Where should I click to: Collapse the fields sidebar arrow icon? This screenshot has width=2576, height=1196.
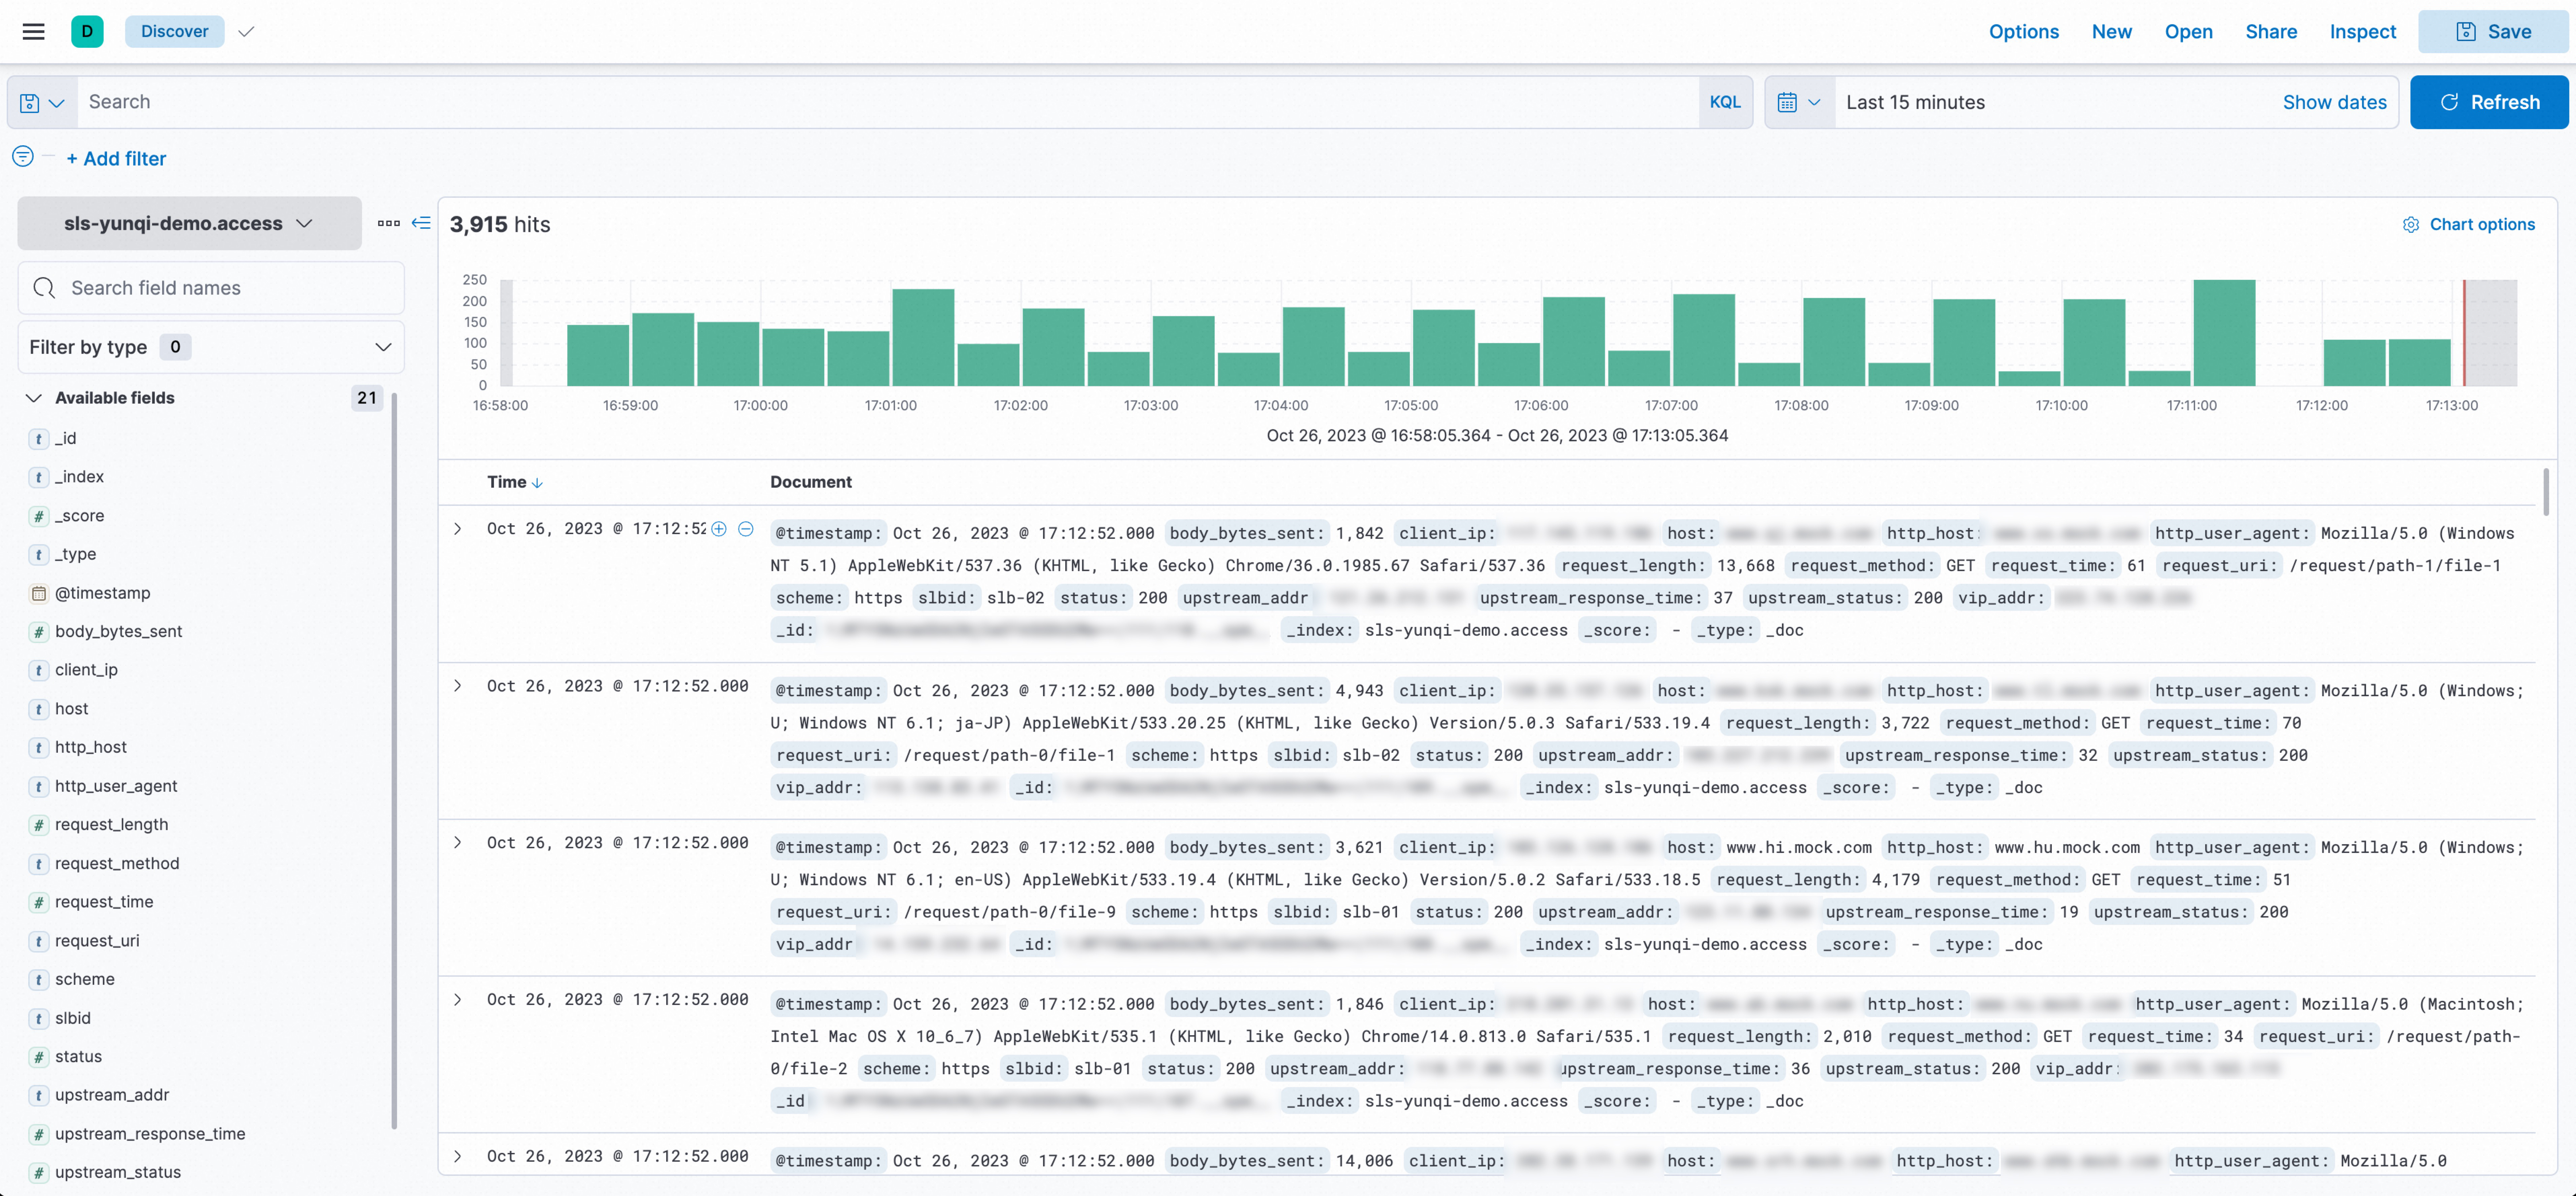(421, 223)
